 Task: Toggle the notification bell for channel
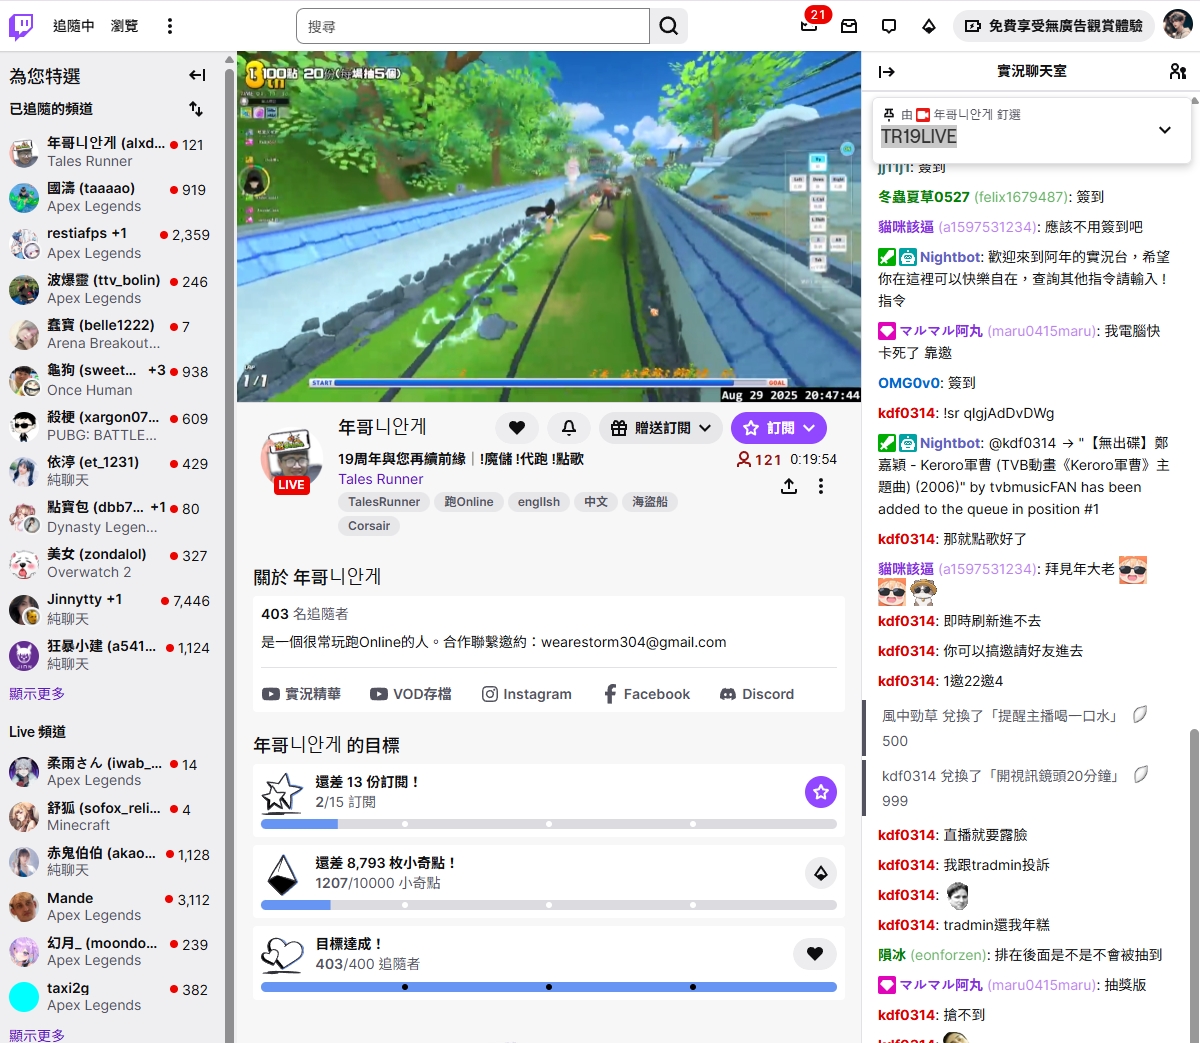click(569, 428)
